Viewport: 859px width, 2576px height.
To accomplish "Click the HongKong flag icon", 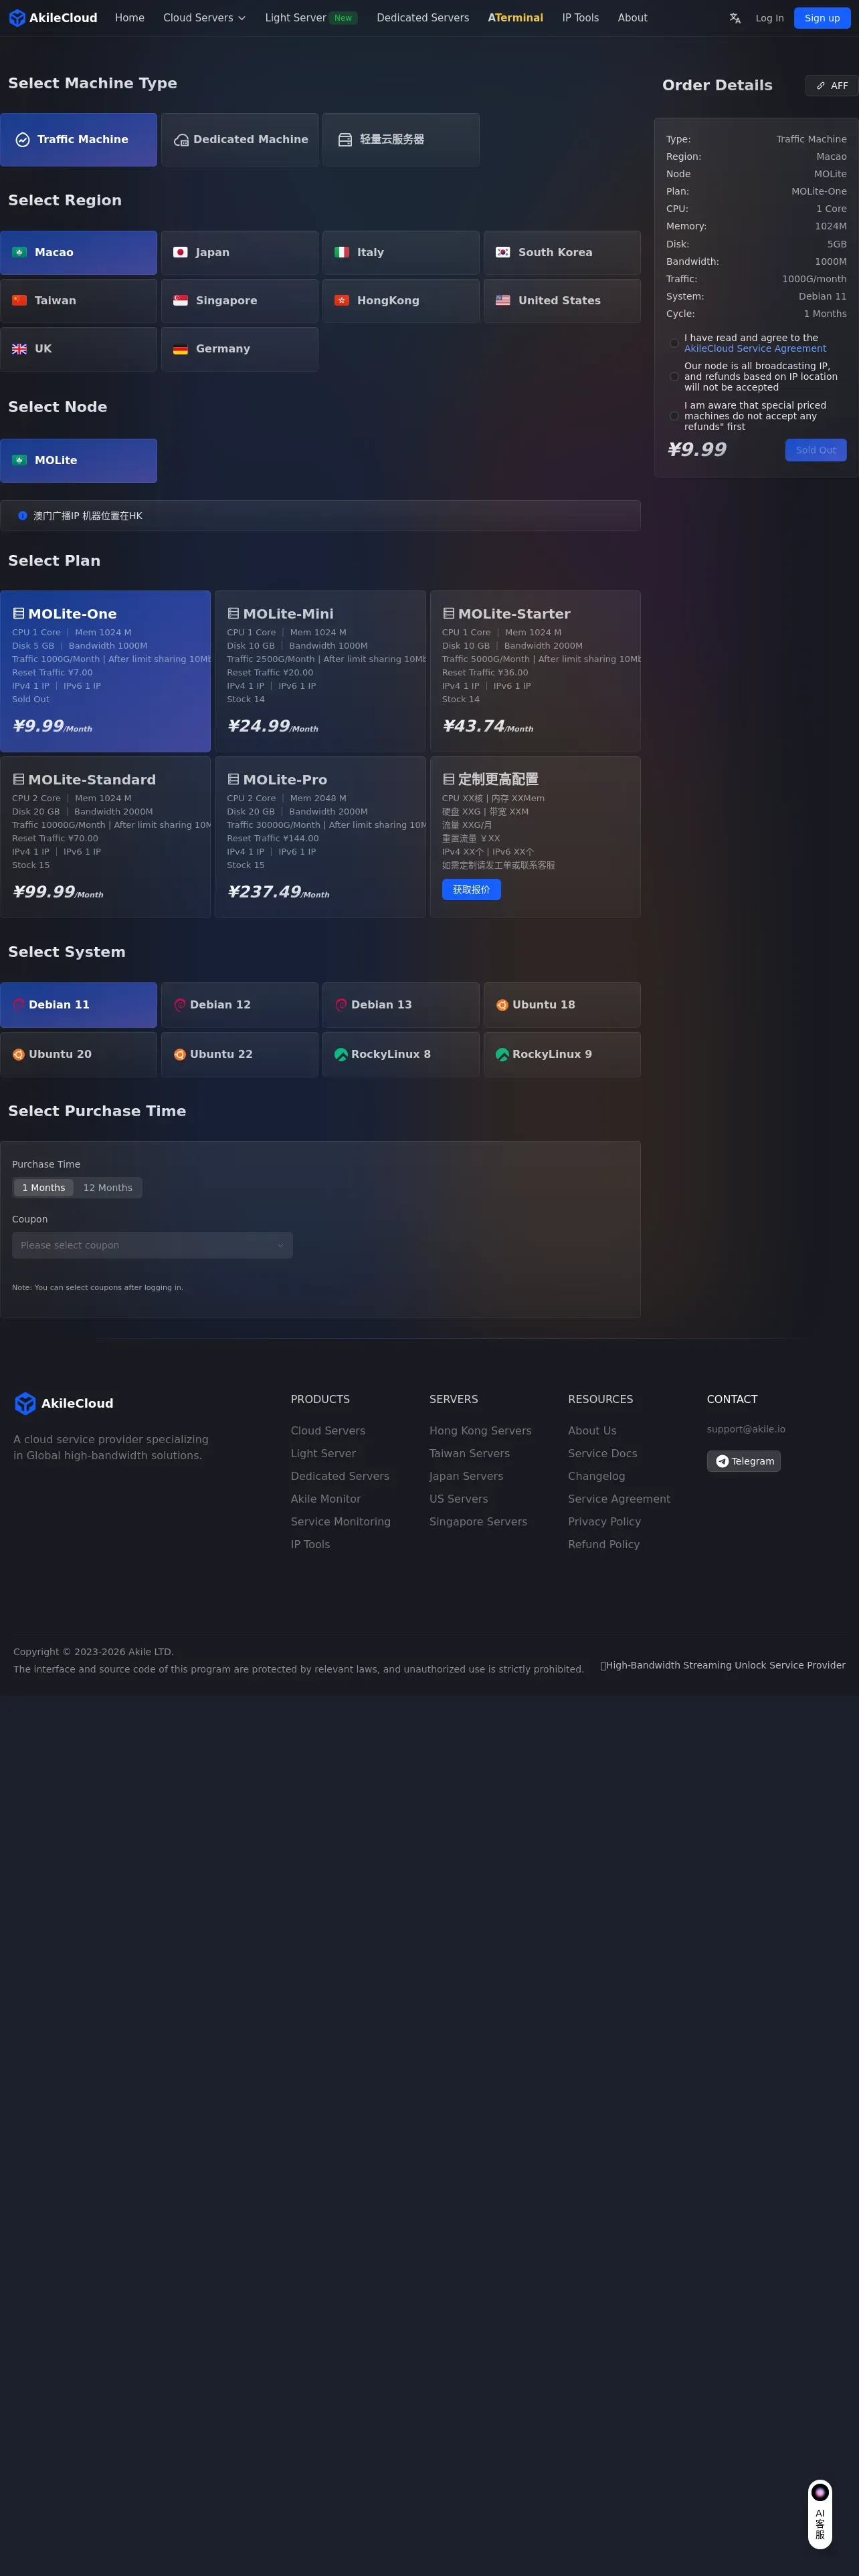I will click(x=341, y=300).
